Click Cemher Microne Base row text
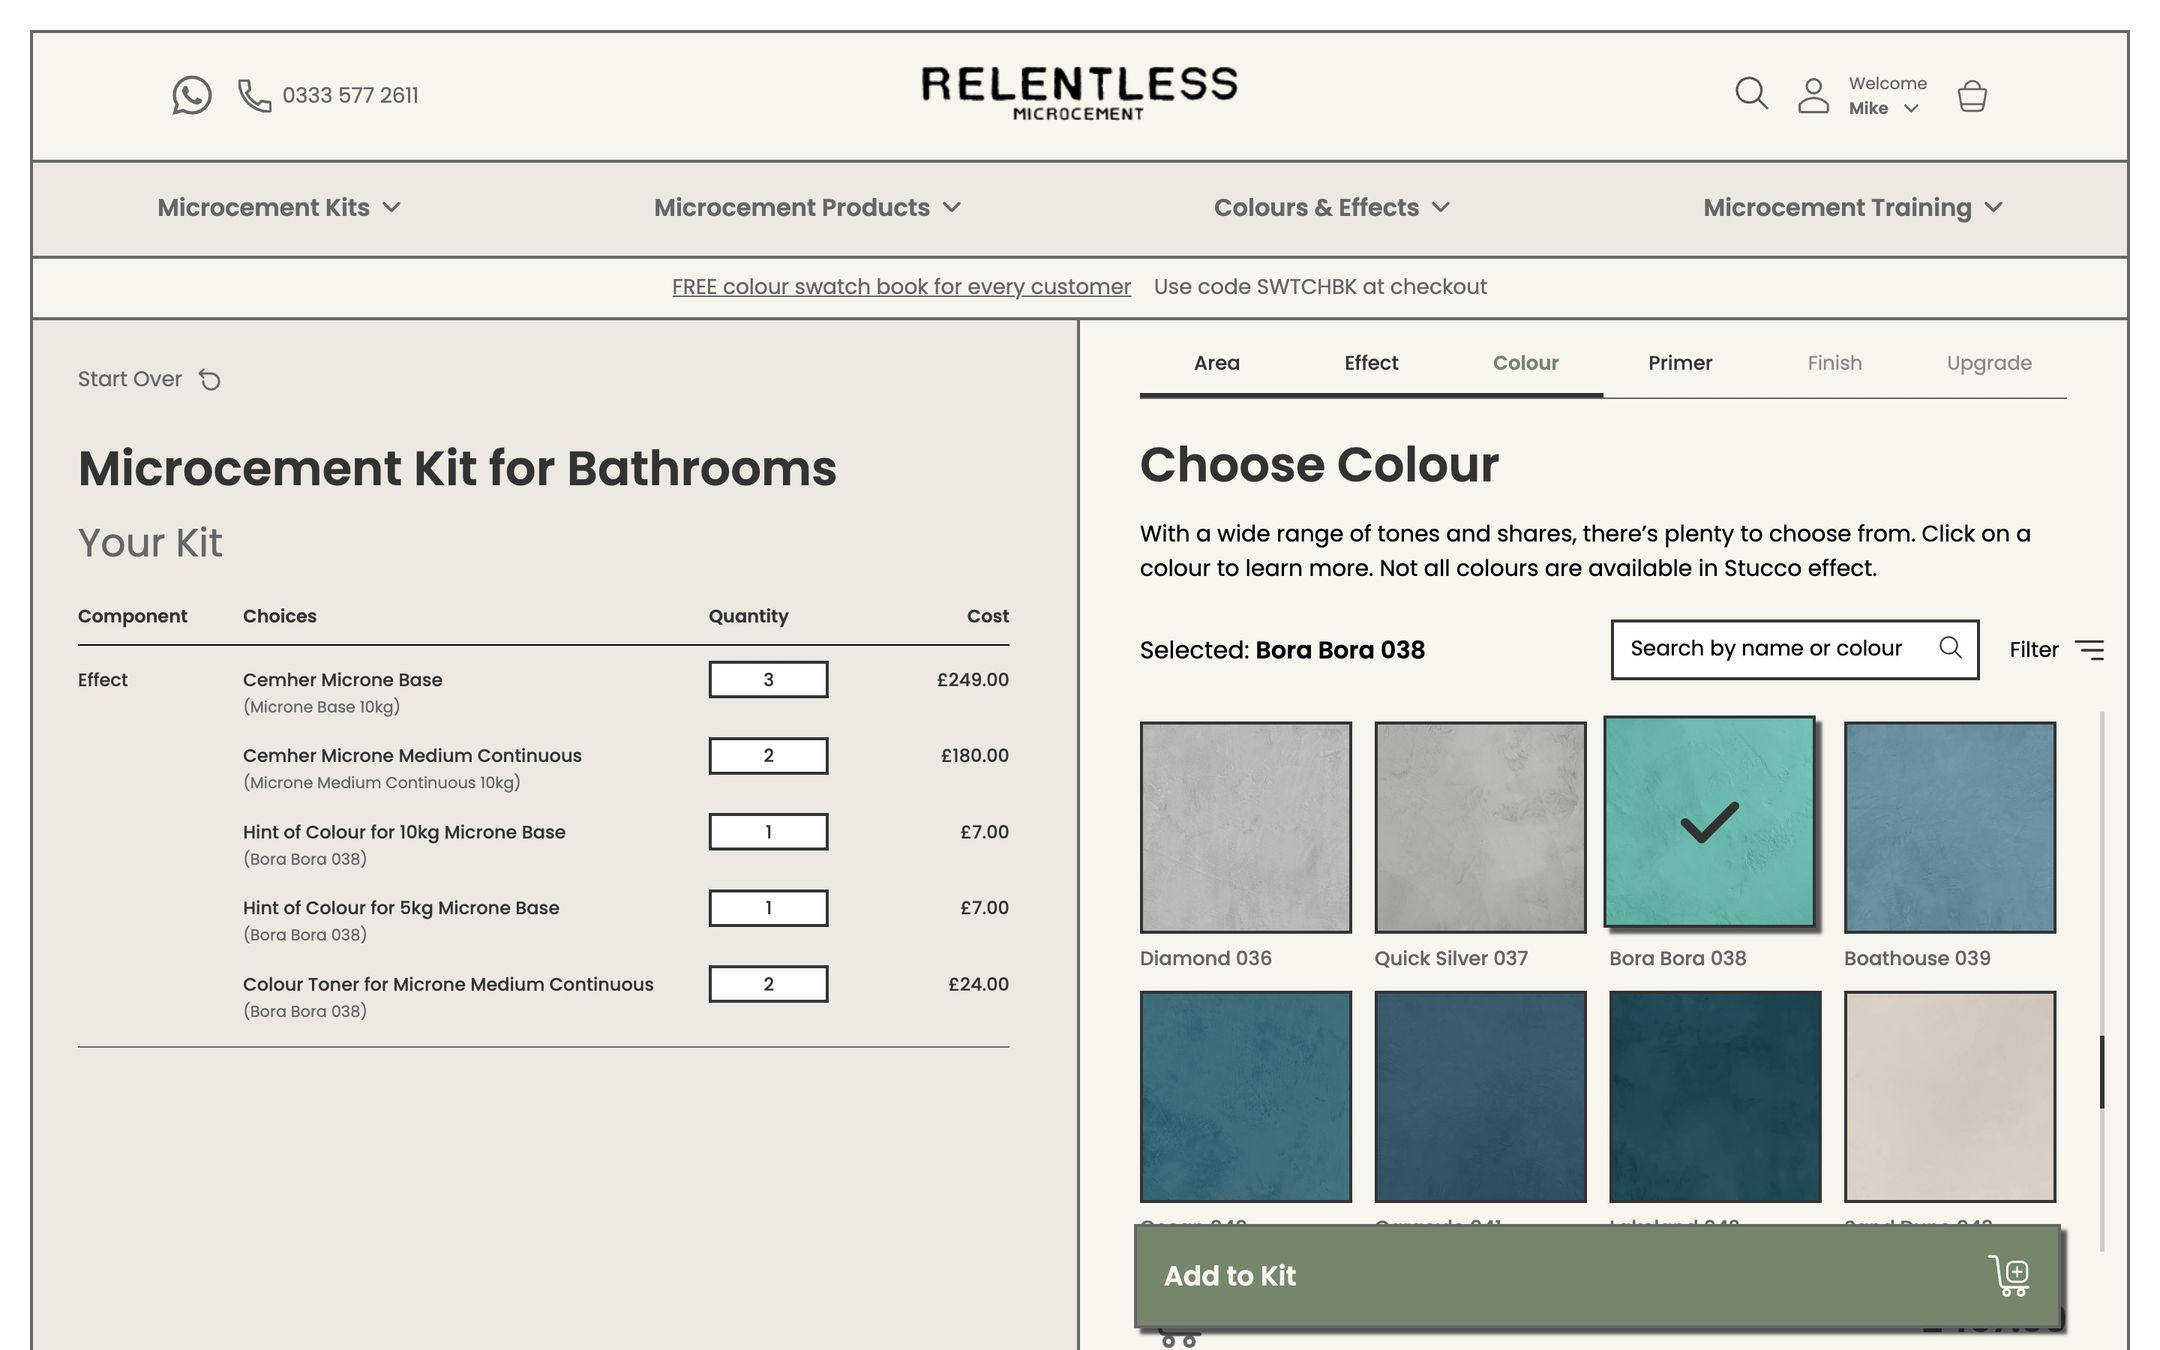2160x1350 pixels. coord(343,680)
